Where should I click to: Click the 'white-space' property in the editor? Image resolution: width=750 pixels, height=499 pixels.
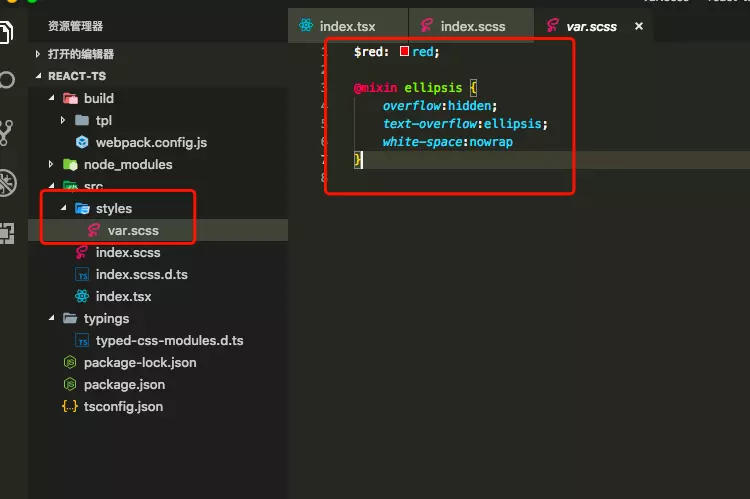(x=422, y=142)
